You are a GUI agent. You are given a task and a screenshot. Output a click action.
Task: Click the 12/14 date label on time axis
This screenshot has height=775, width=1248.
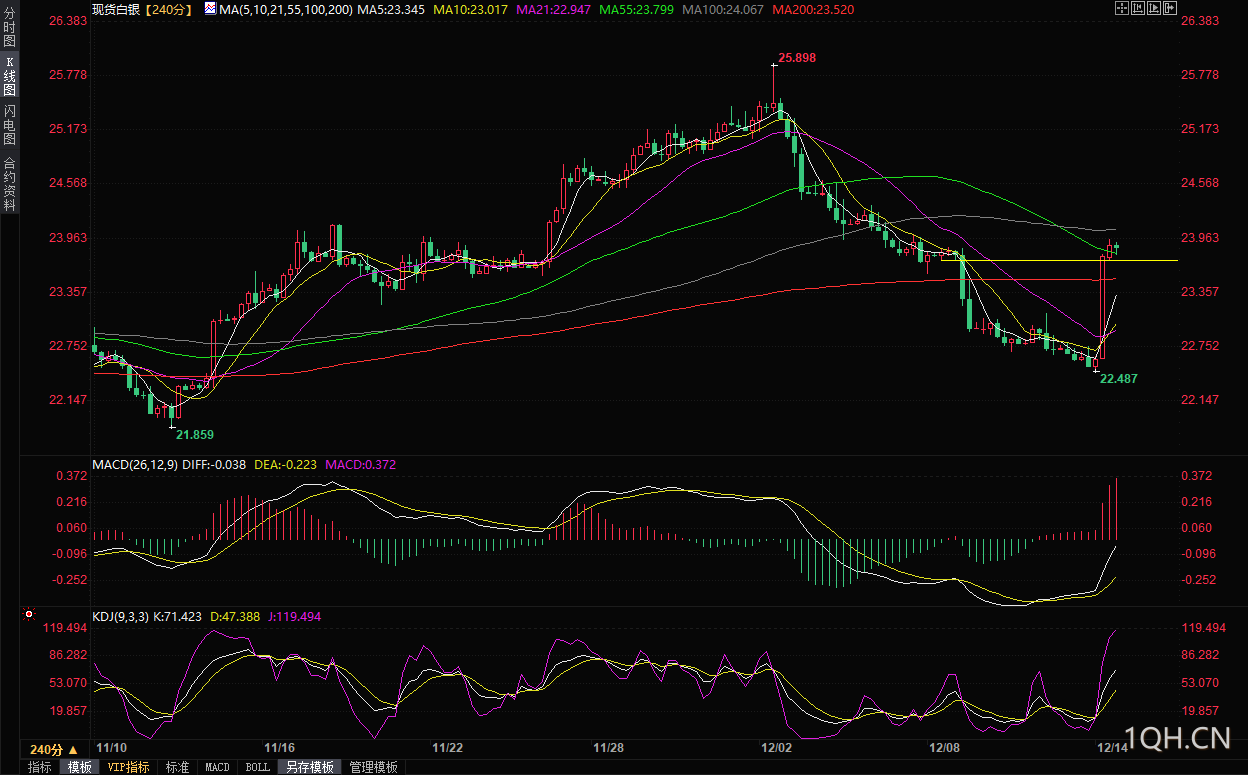(1112, 748)
